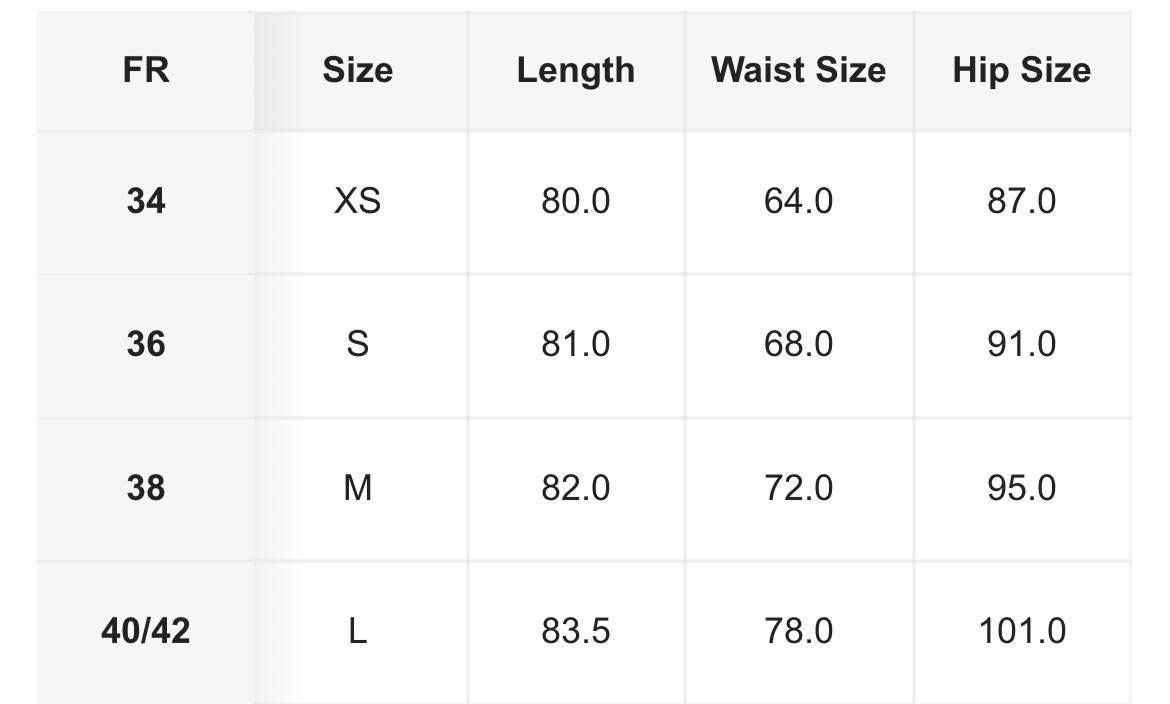The height and width of the screenshot is (704, 1170).
Task: Click the Waist Size header
Action: (798, 70)
